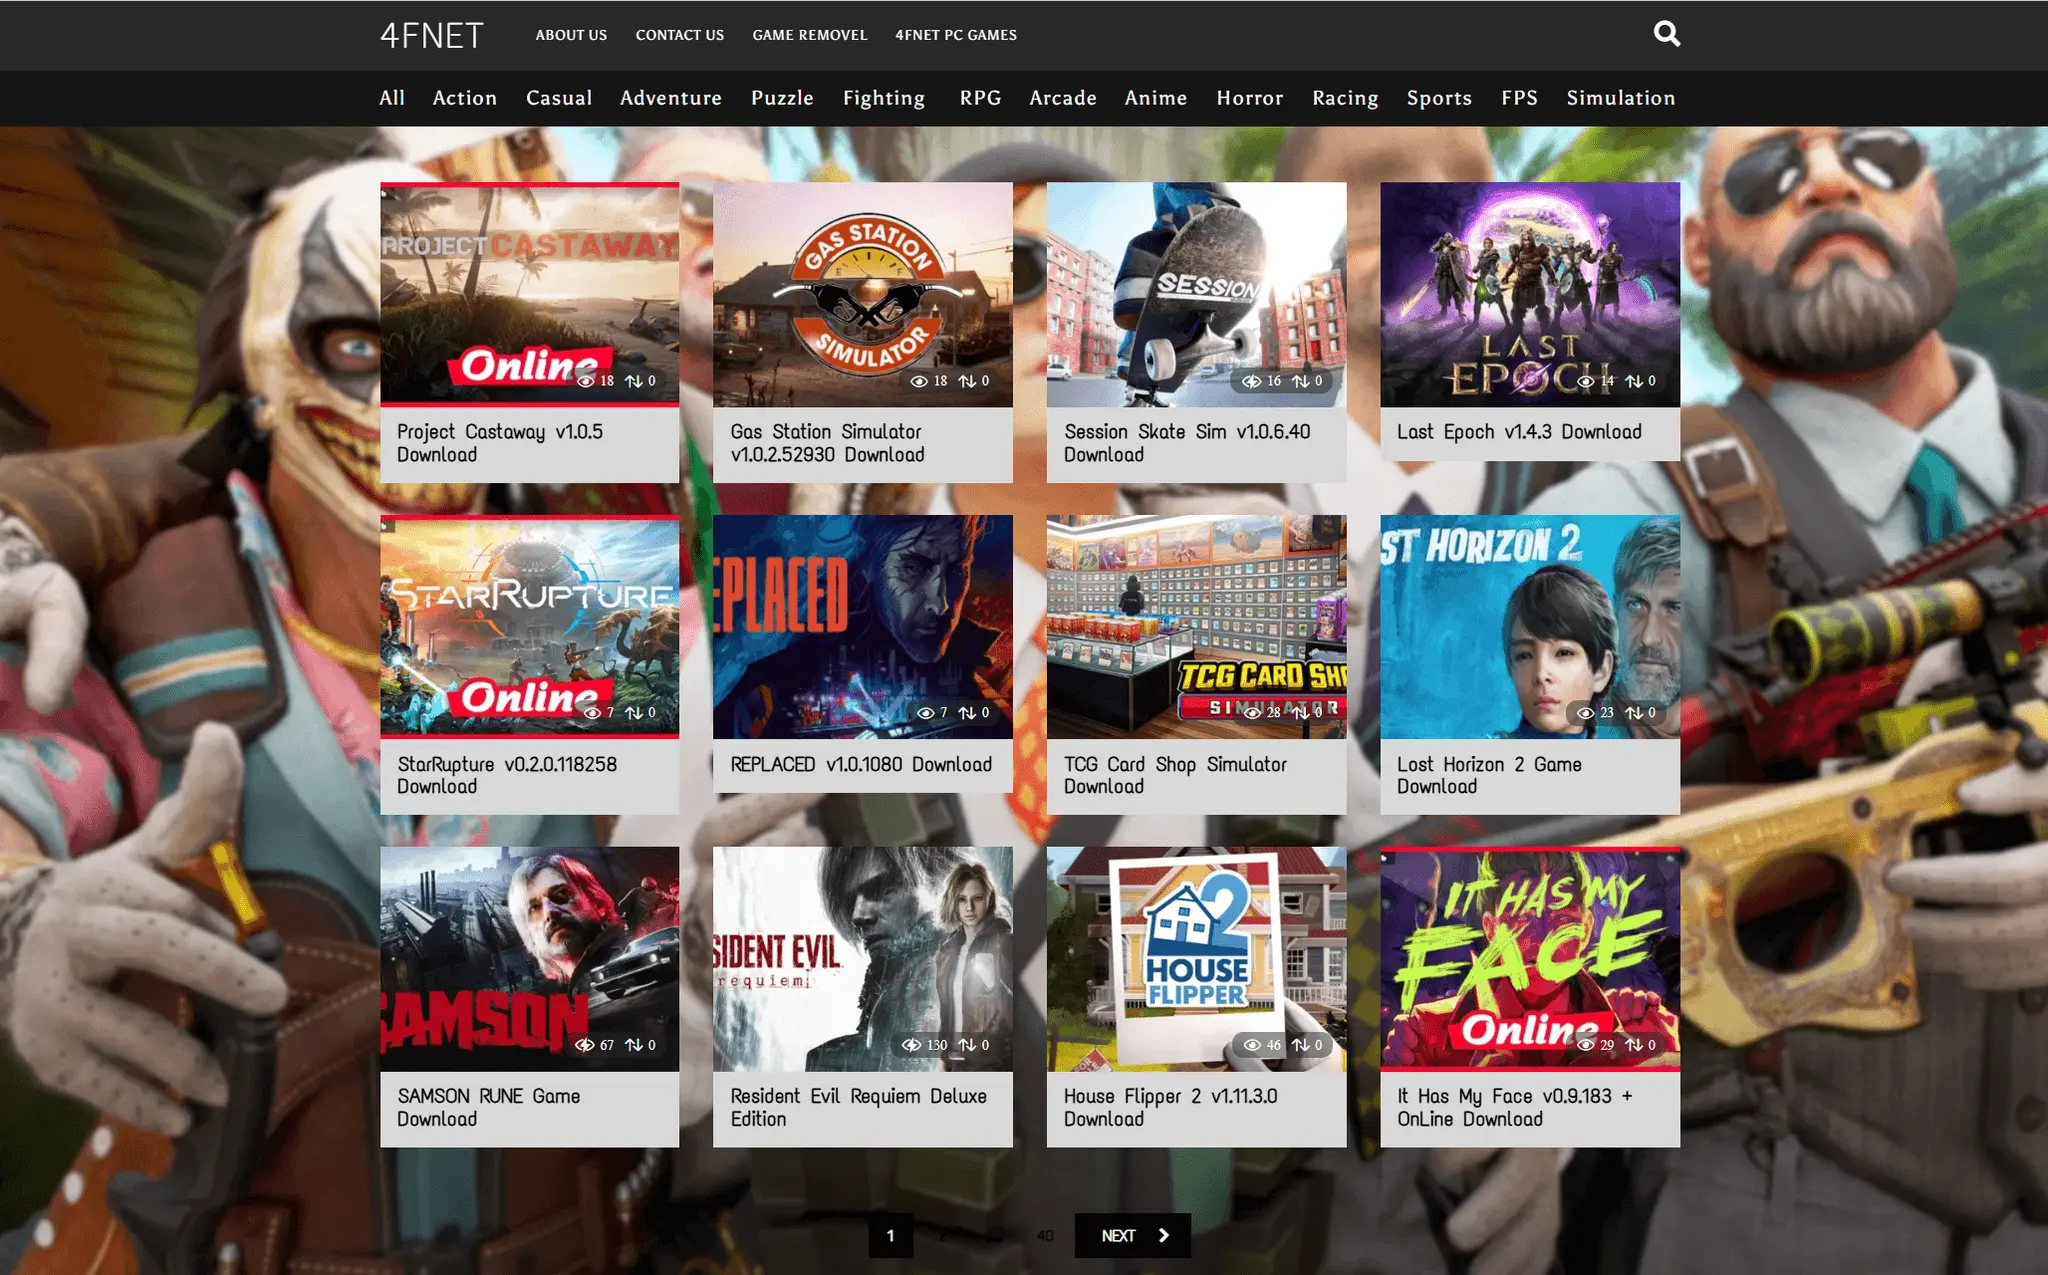This screenshot has width=2048, height=1275.
Task: Select the FPS category
Action: pos(1519,98)
